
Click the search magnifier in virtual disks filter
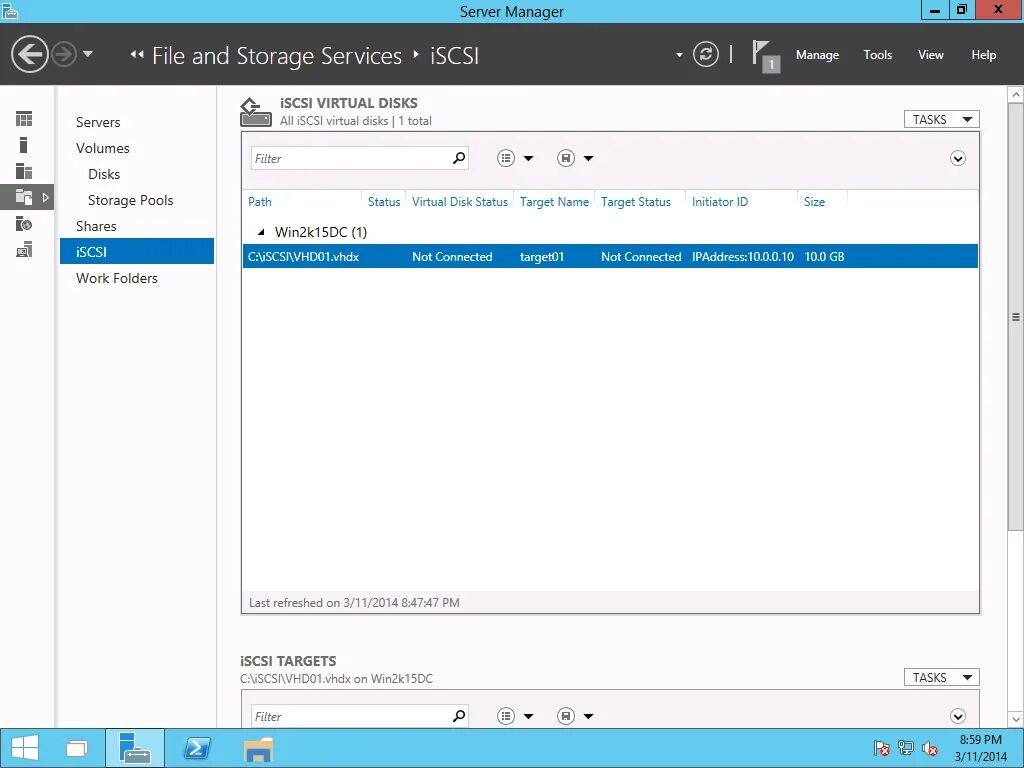tap(459, 157)
